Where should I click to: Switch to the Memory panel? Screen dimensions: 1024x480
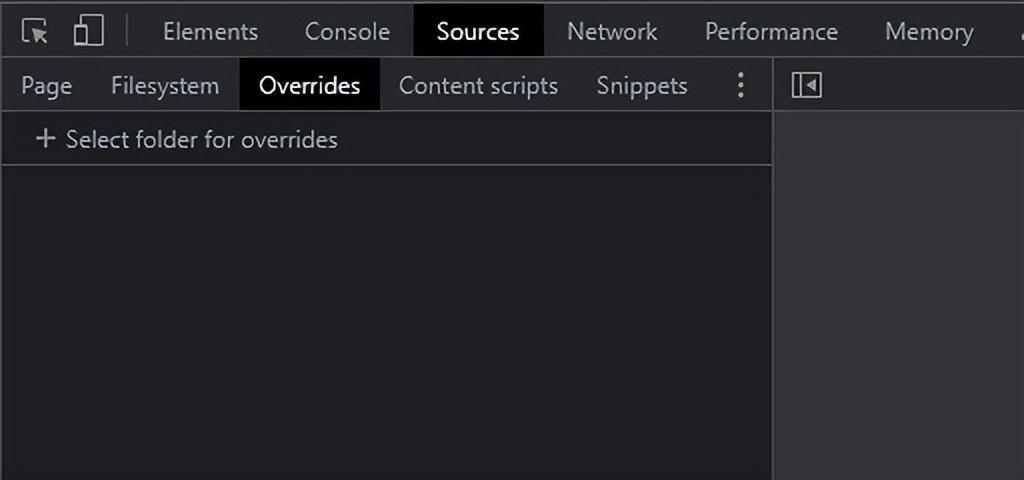point(929,31)
